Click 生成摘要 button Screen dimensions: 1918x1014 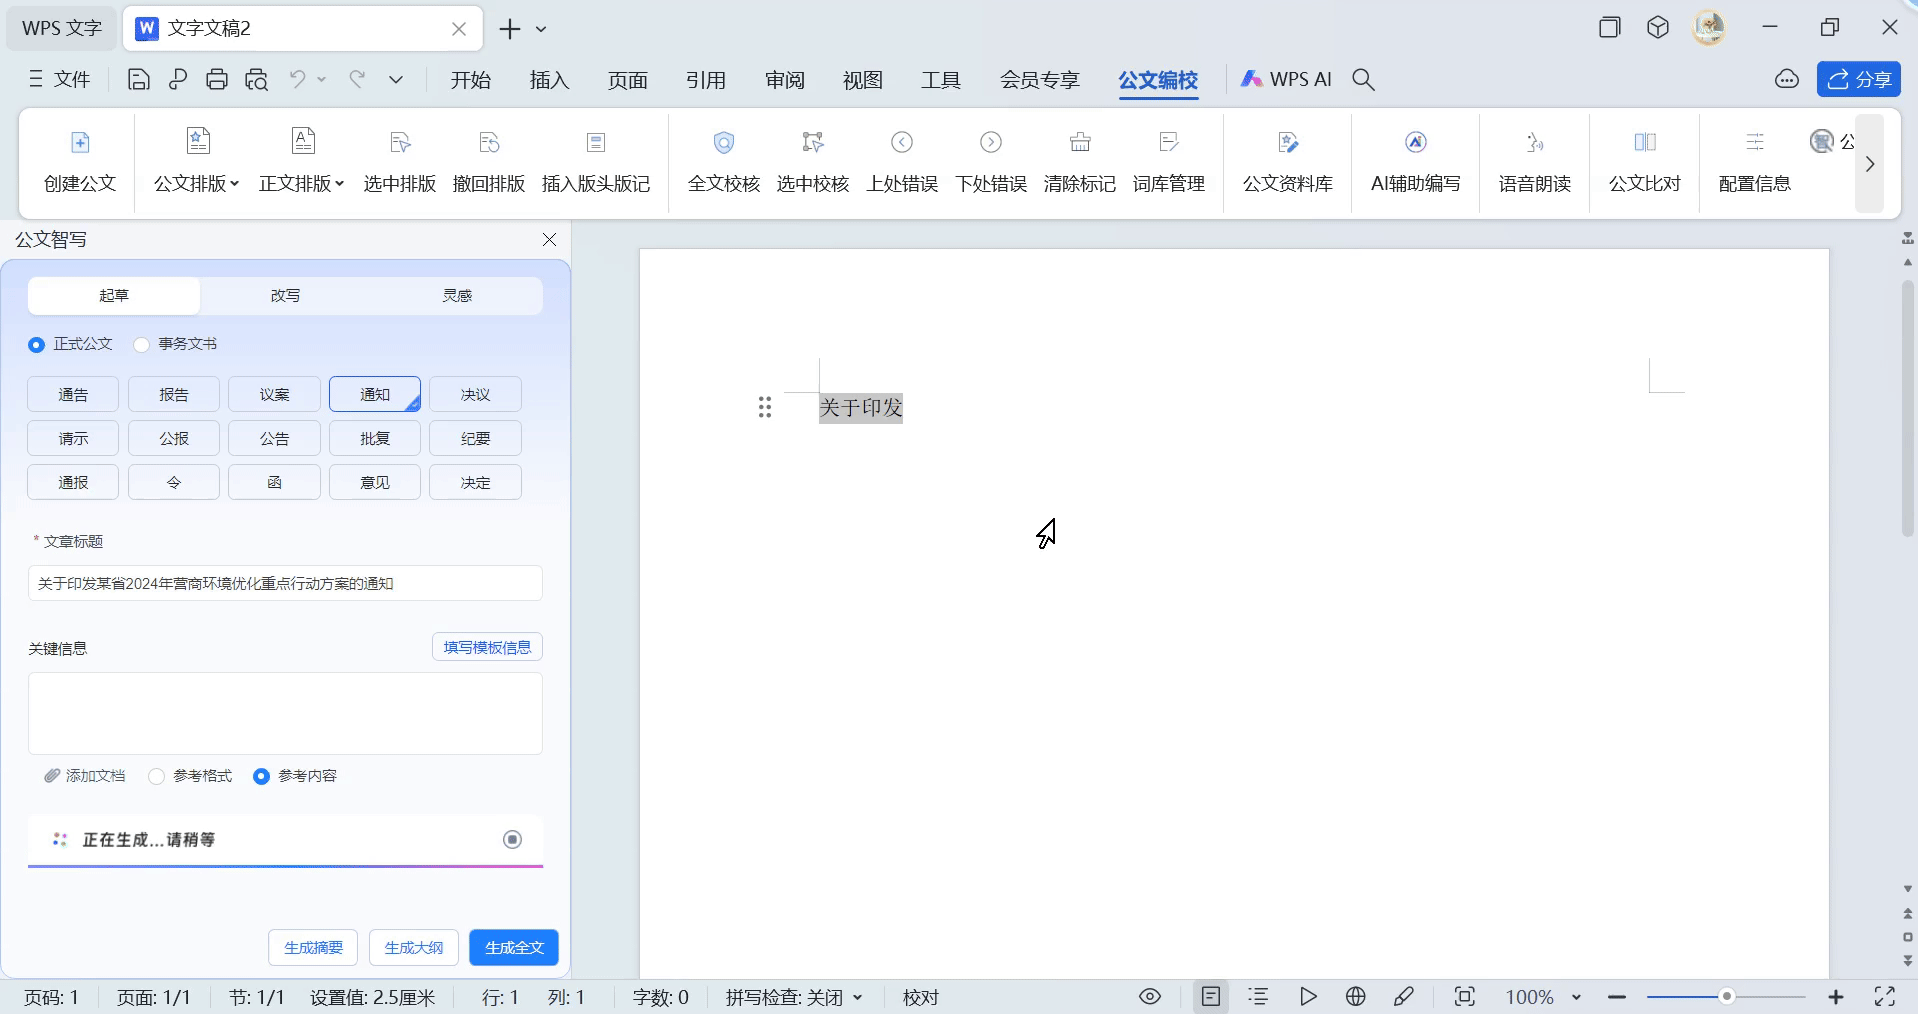tap(313, 948)
